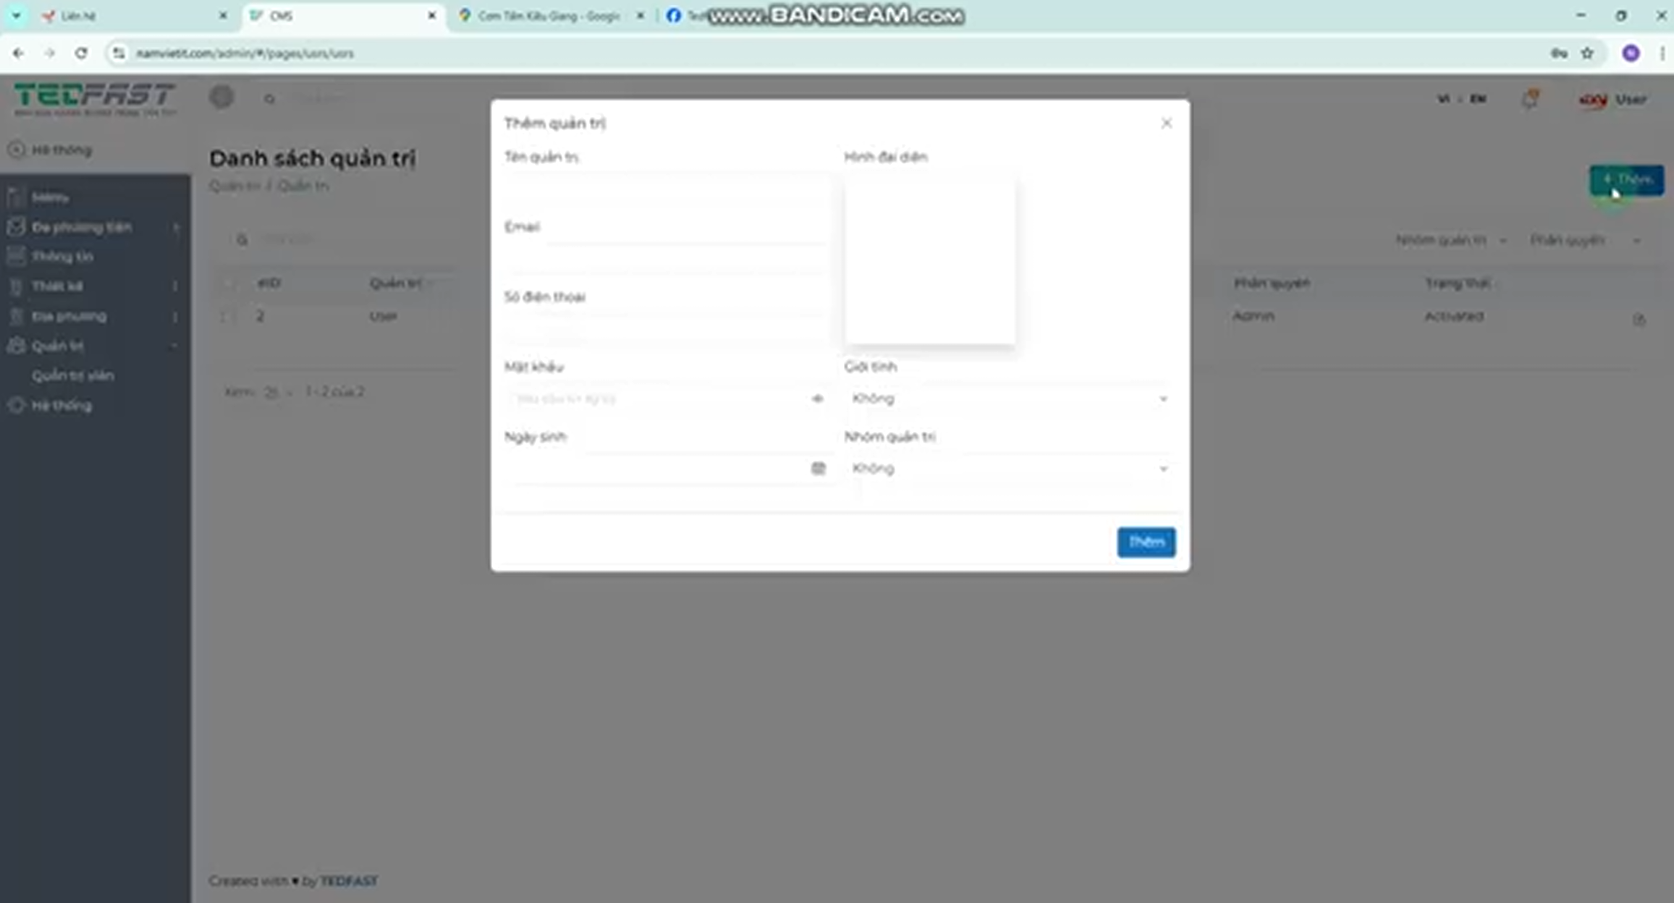This screenshot has width=1674, height=903.
Task: Bookmark page with the star icon
Action: [1587, 53]
